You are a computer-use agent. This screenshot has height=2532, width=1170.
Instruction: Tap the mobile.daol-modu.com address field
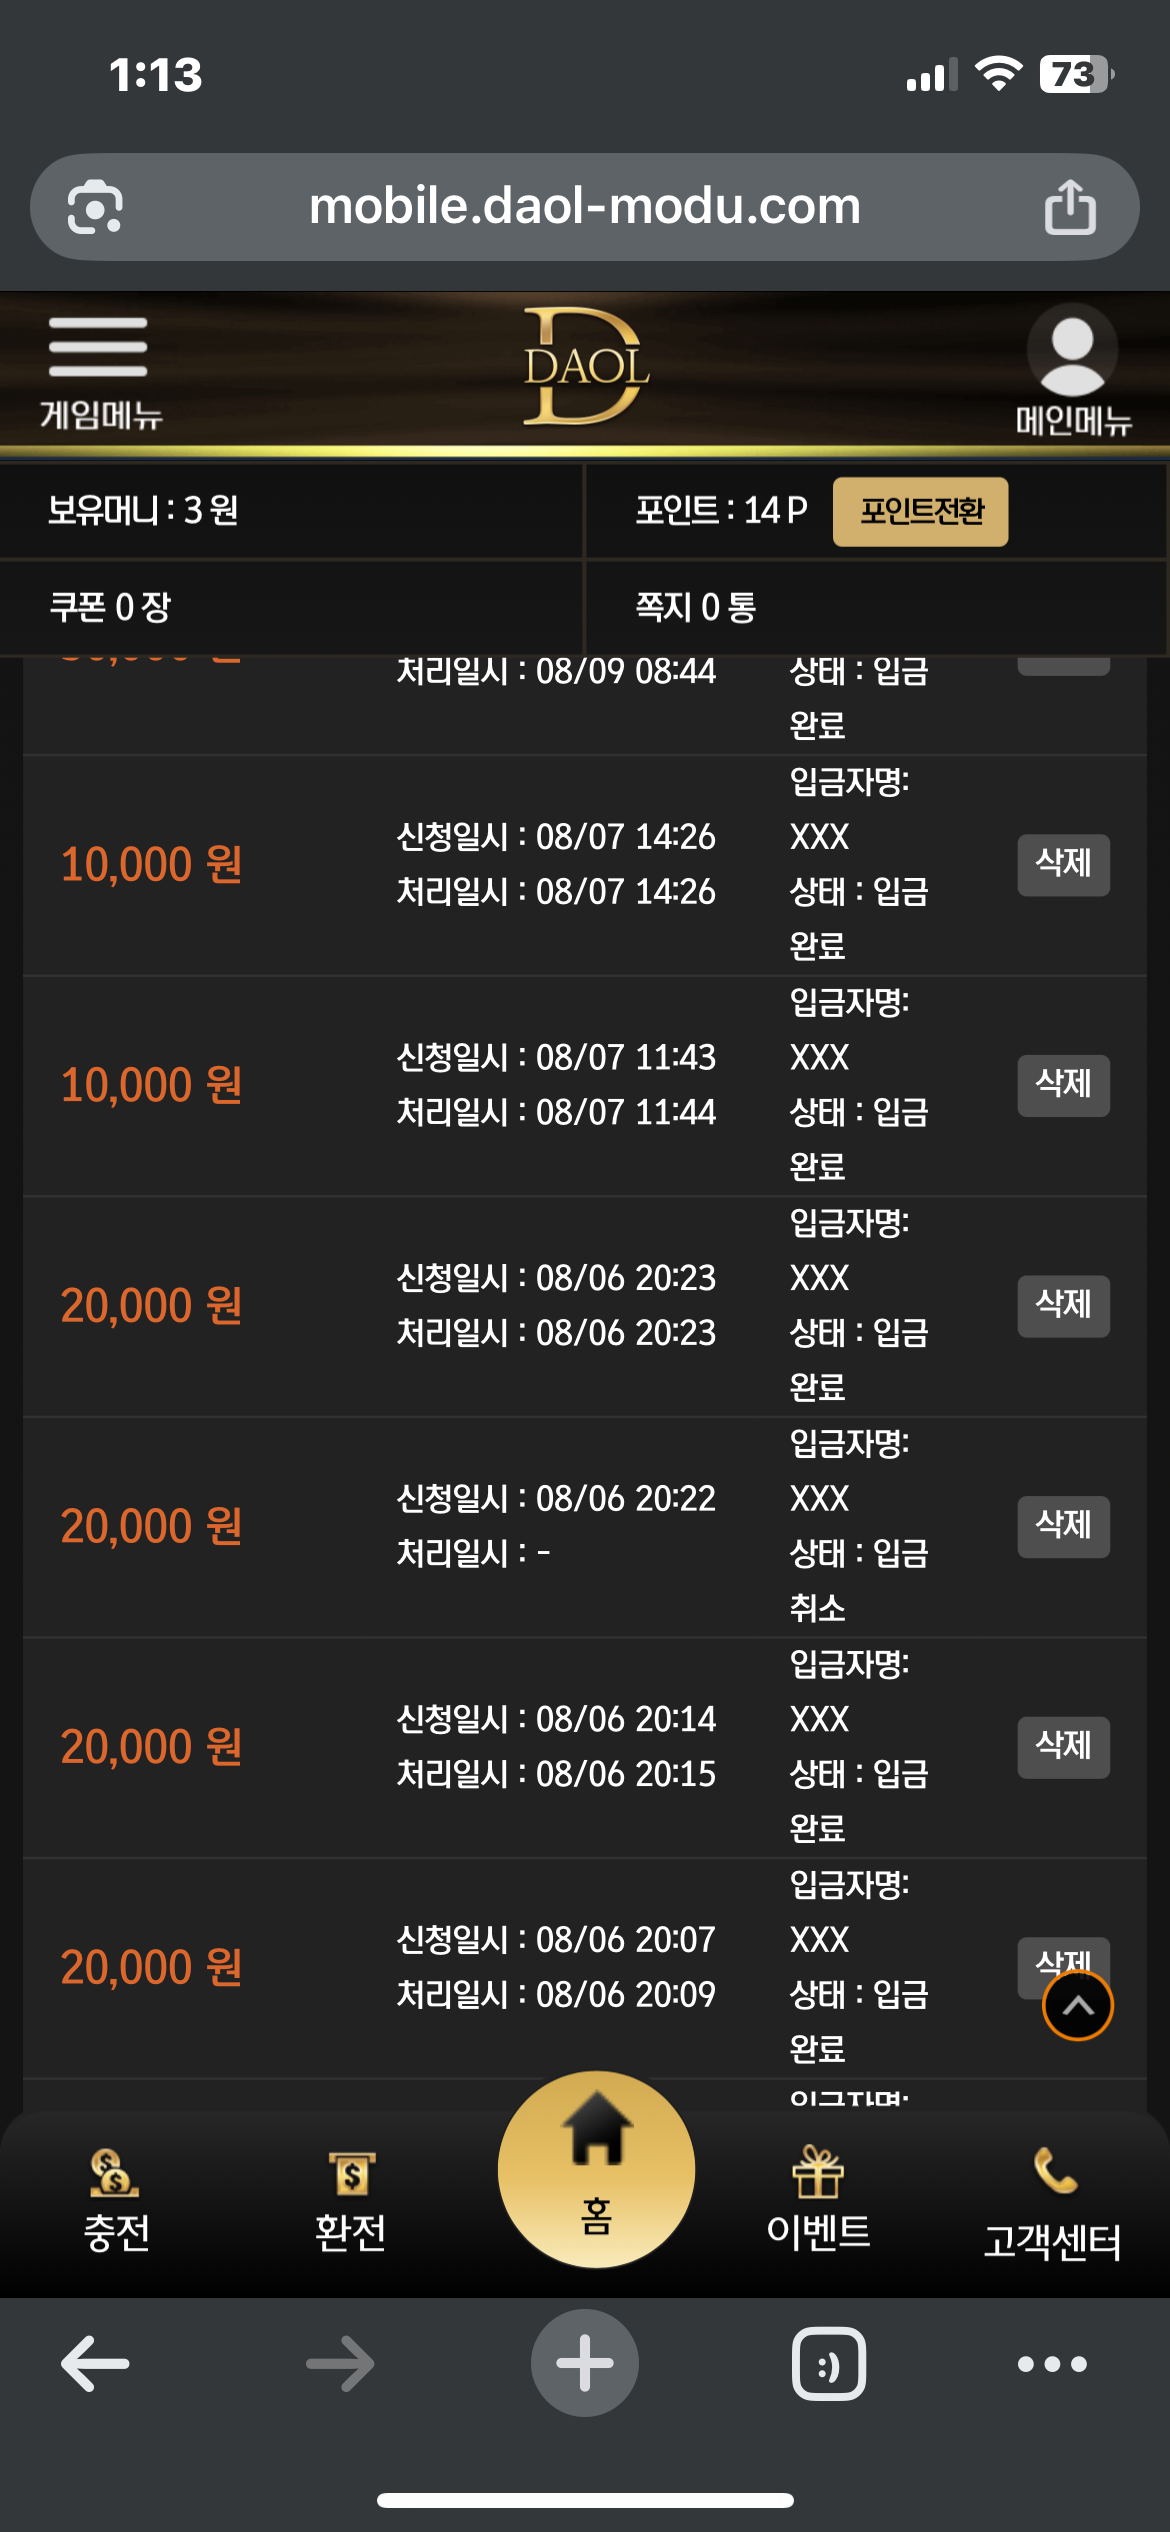[x=585, y=207]
